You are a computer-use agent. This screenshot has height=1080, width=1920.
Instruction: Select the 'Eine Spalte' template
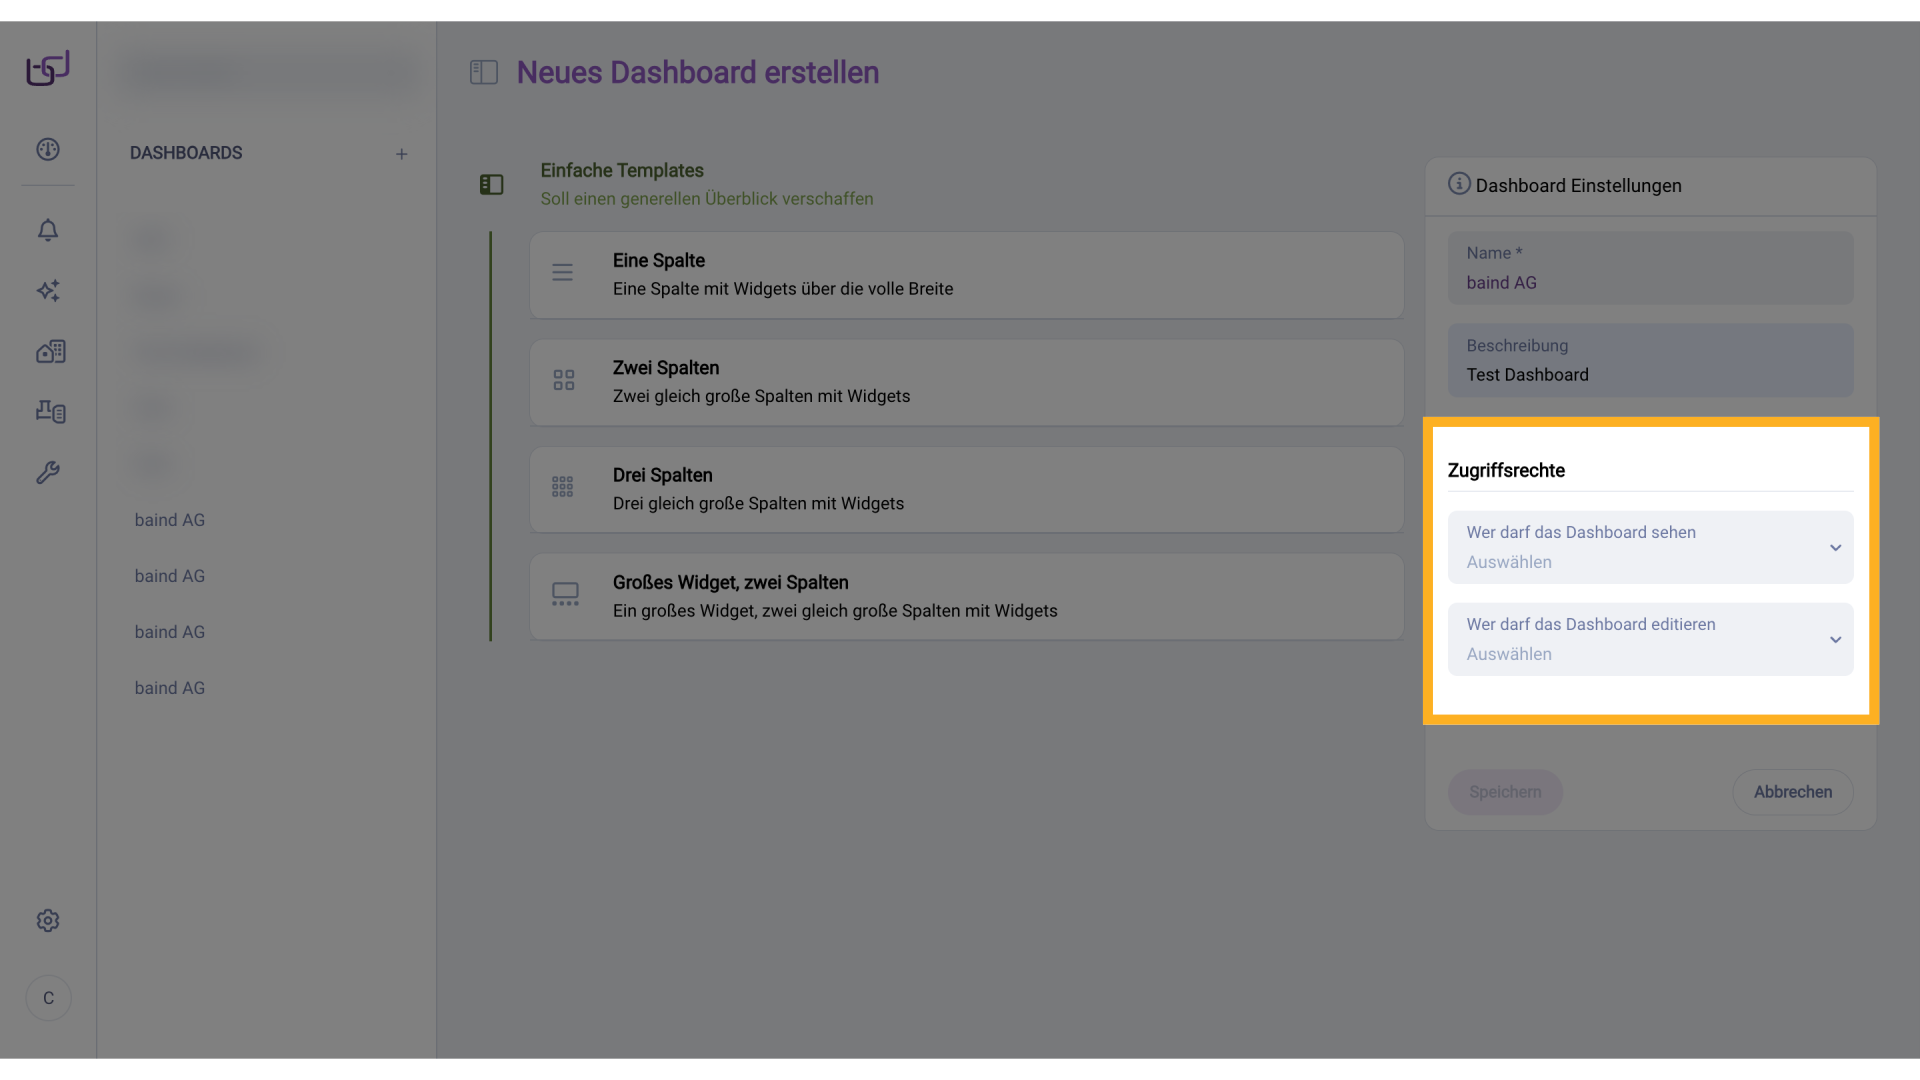click(x=966, y=275)
